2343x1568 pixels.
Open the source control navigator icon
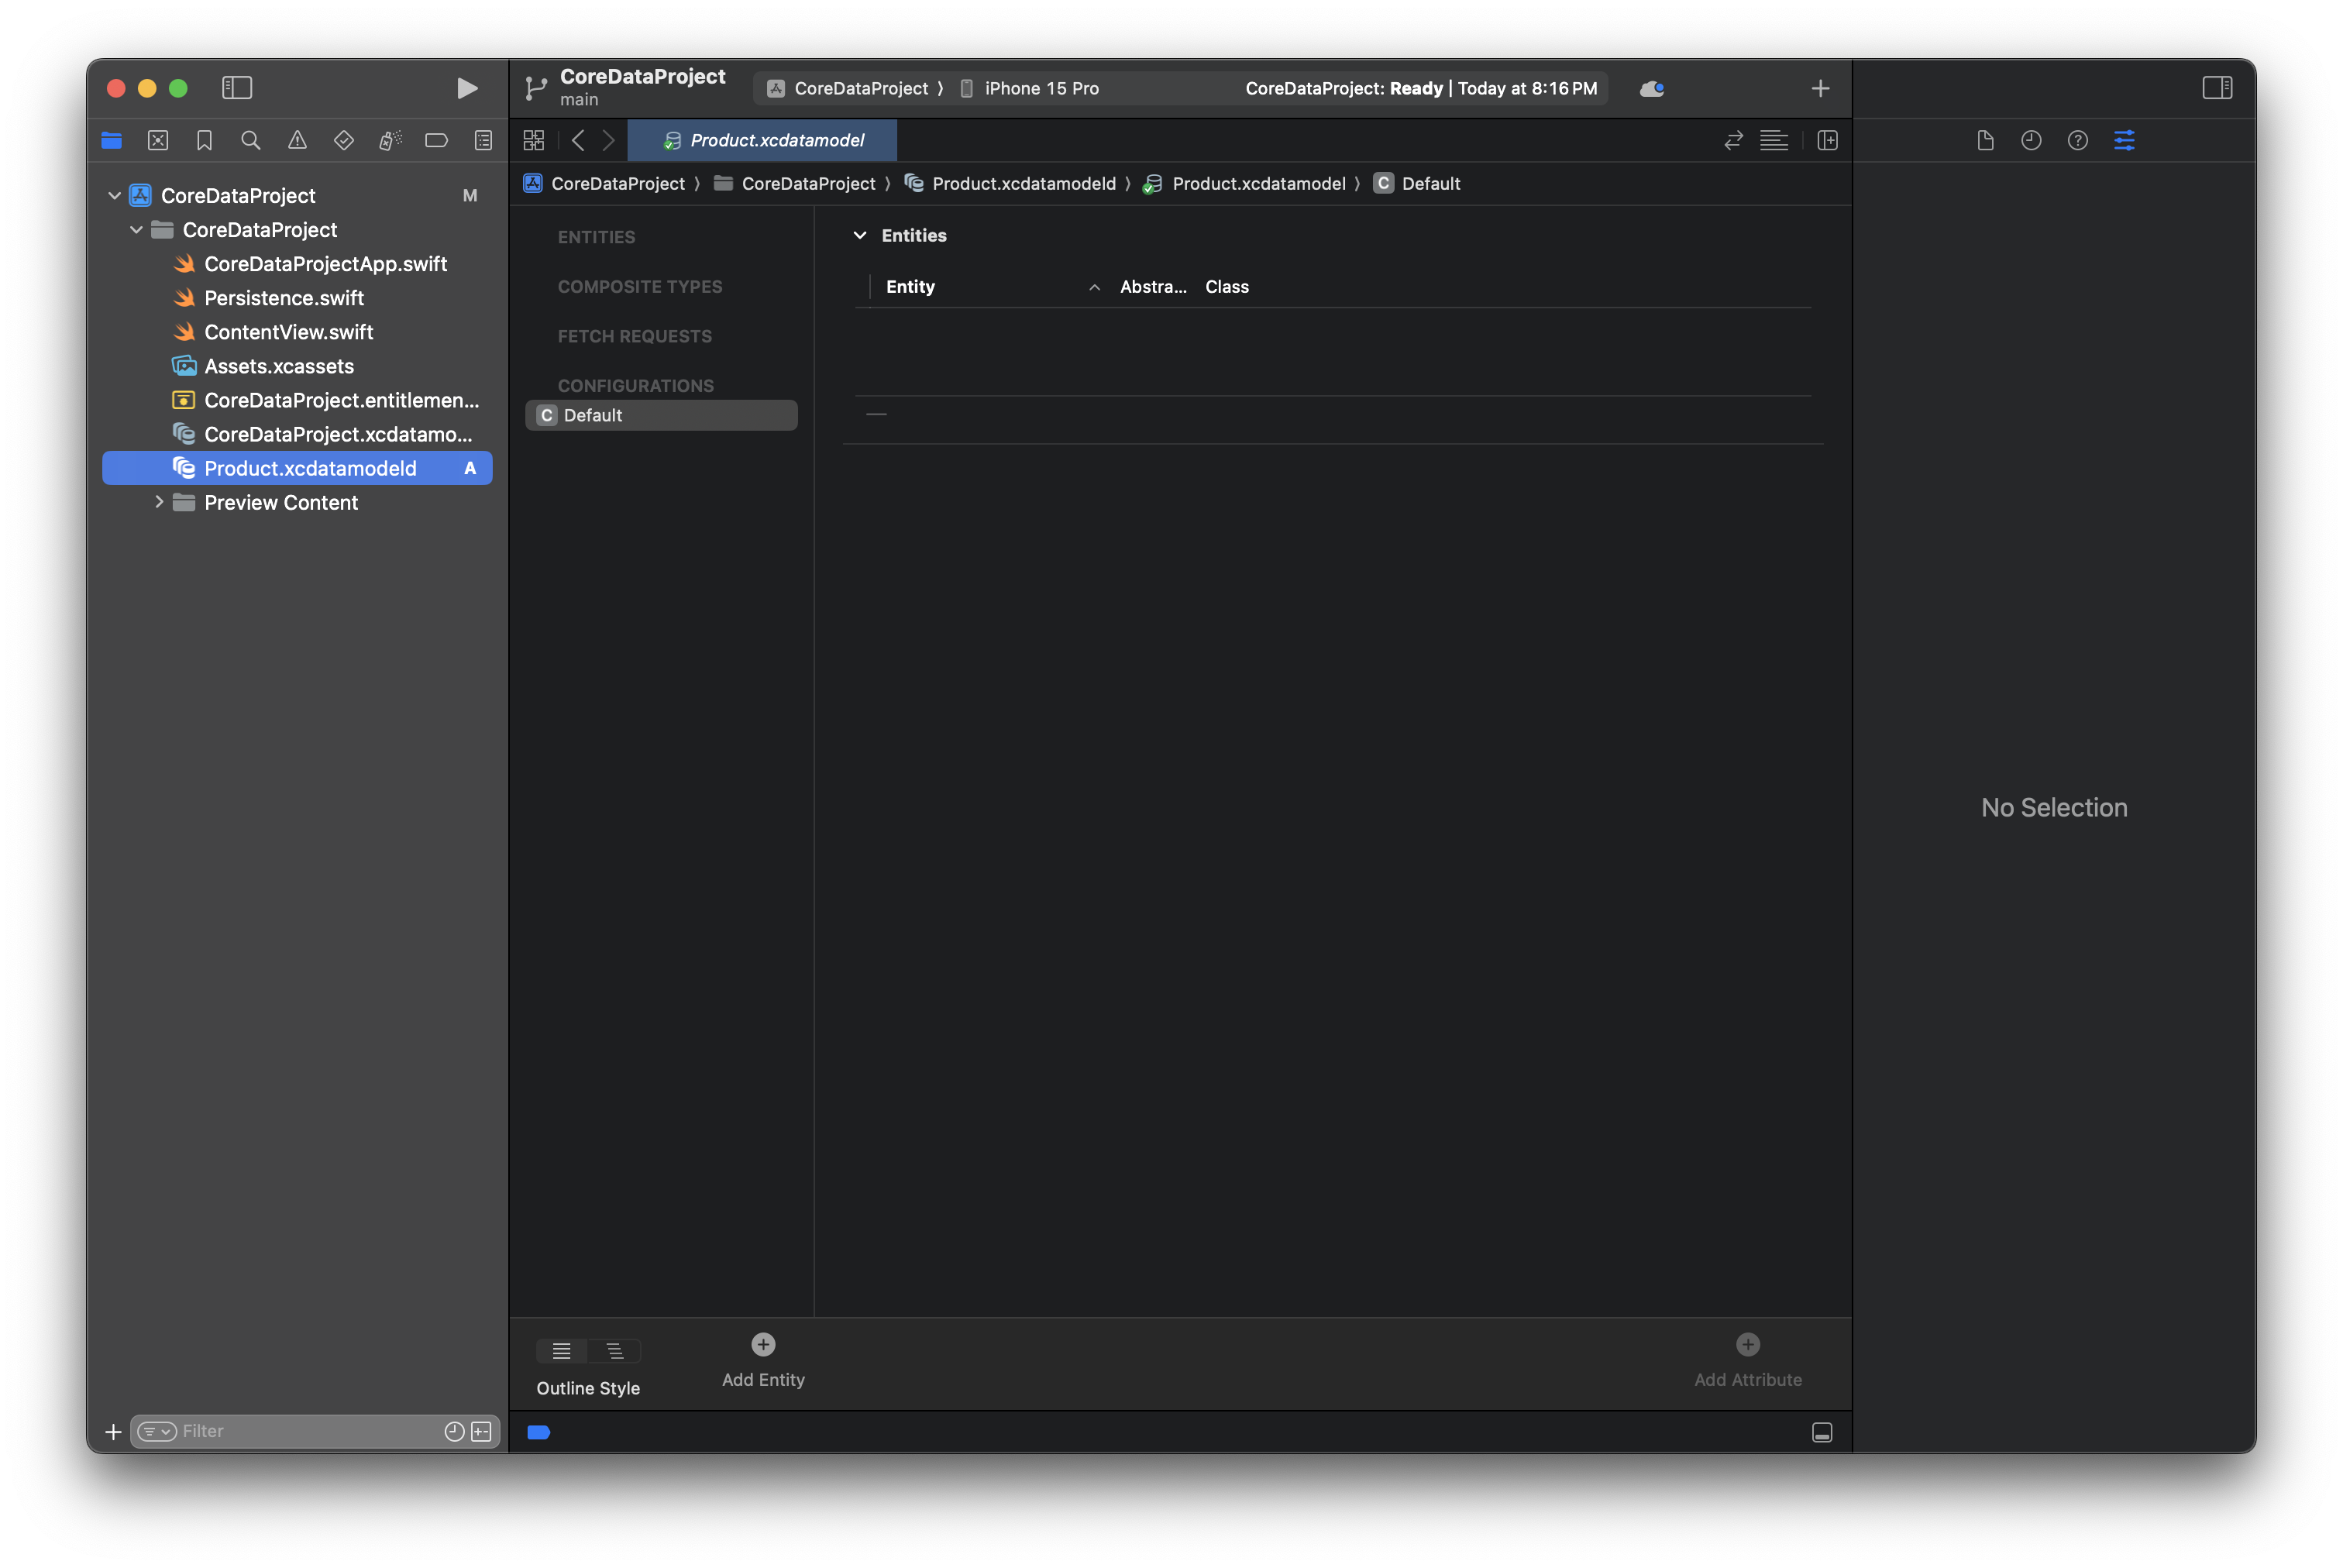coord(158,141)
